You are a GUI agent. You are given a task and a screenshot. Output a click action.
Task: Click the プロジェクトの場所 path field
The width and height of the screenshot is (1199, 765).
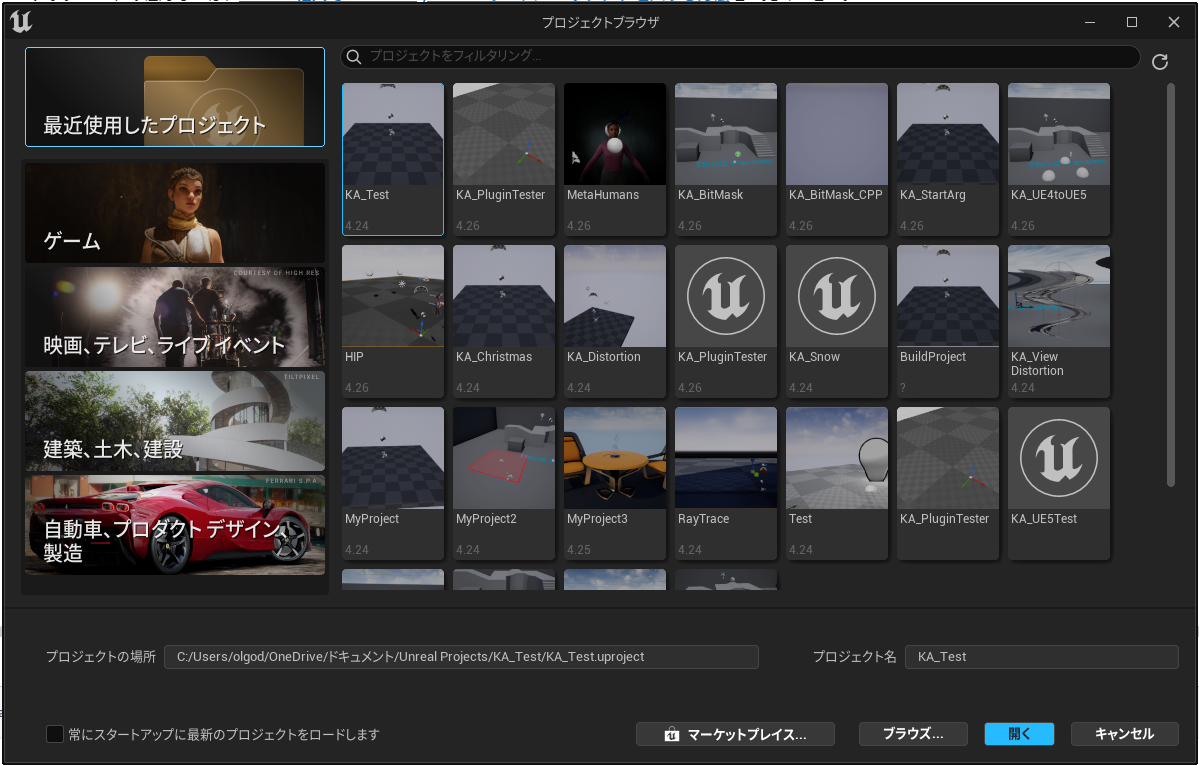(461, 656)
